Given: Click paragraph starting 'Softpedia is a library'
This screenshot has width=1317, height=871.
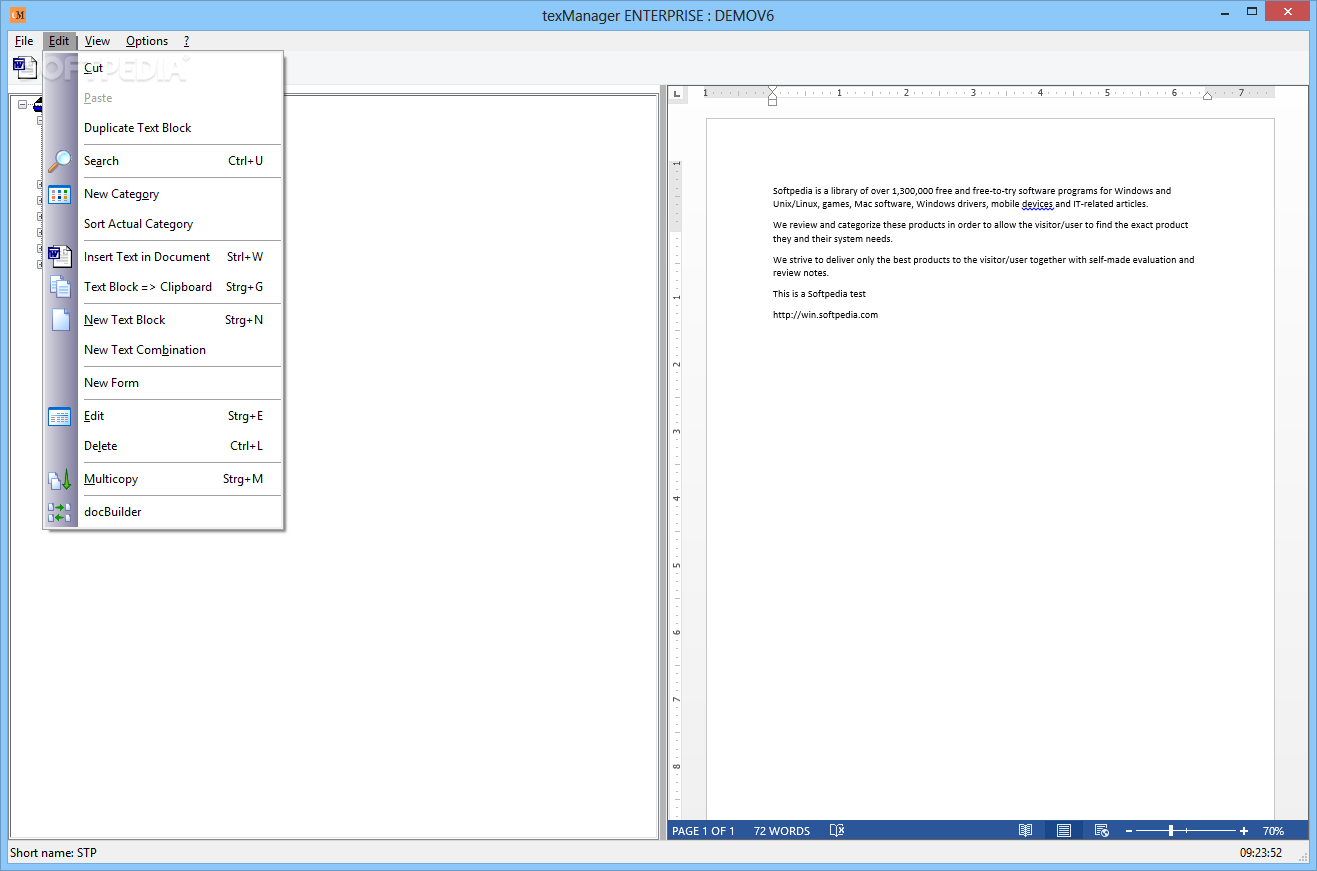Looking at the screenshot, I should tap(972, 197).
